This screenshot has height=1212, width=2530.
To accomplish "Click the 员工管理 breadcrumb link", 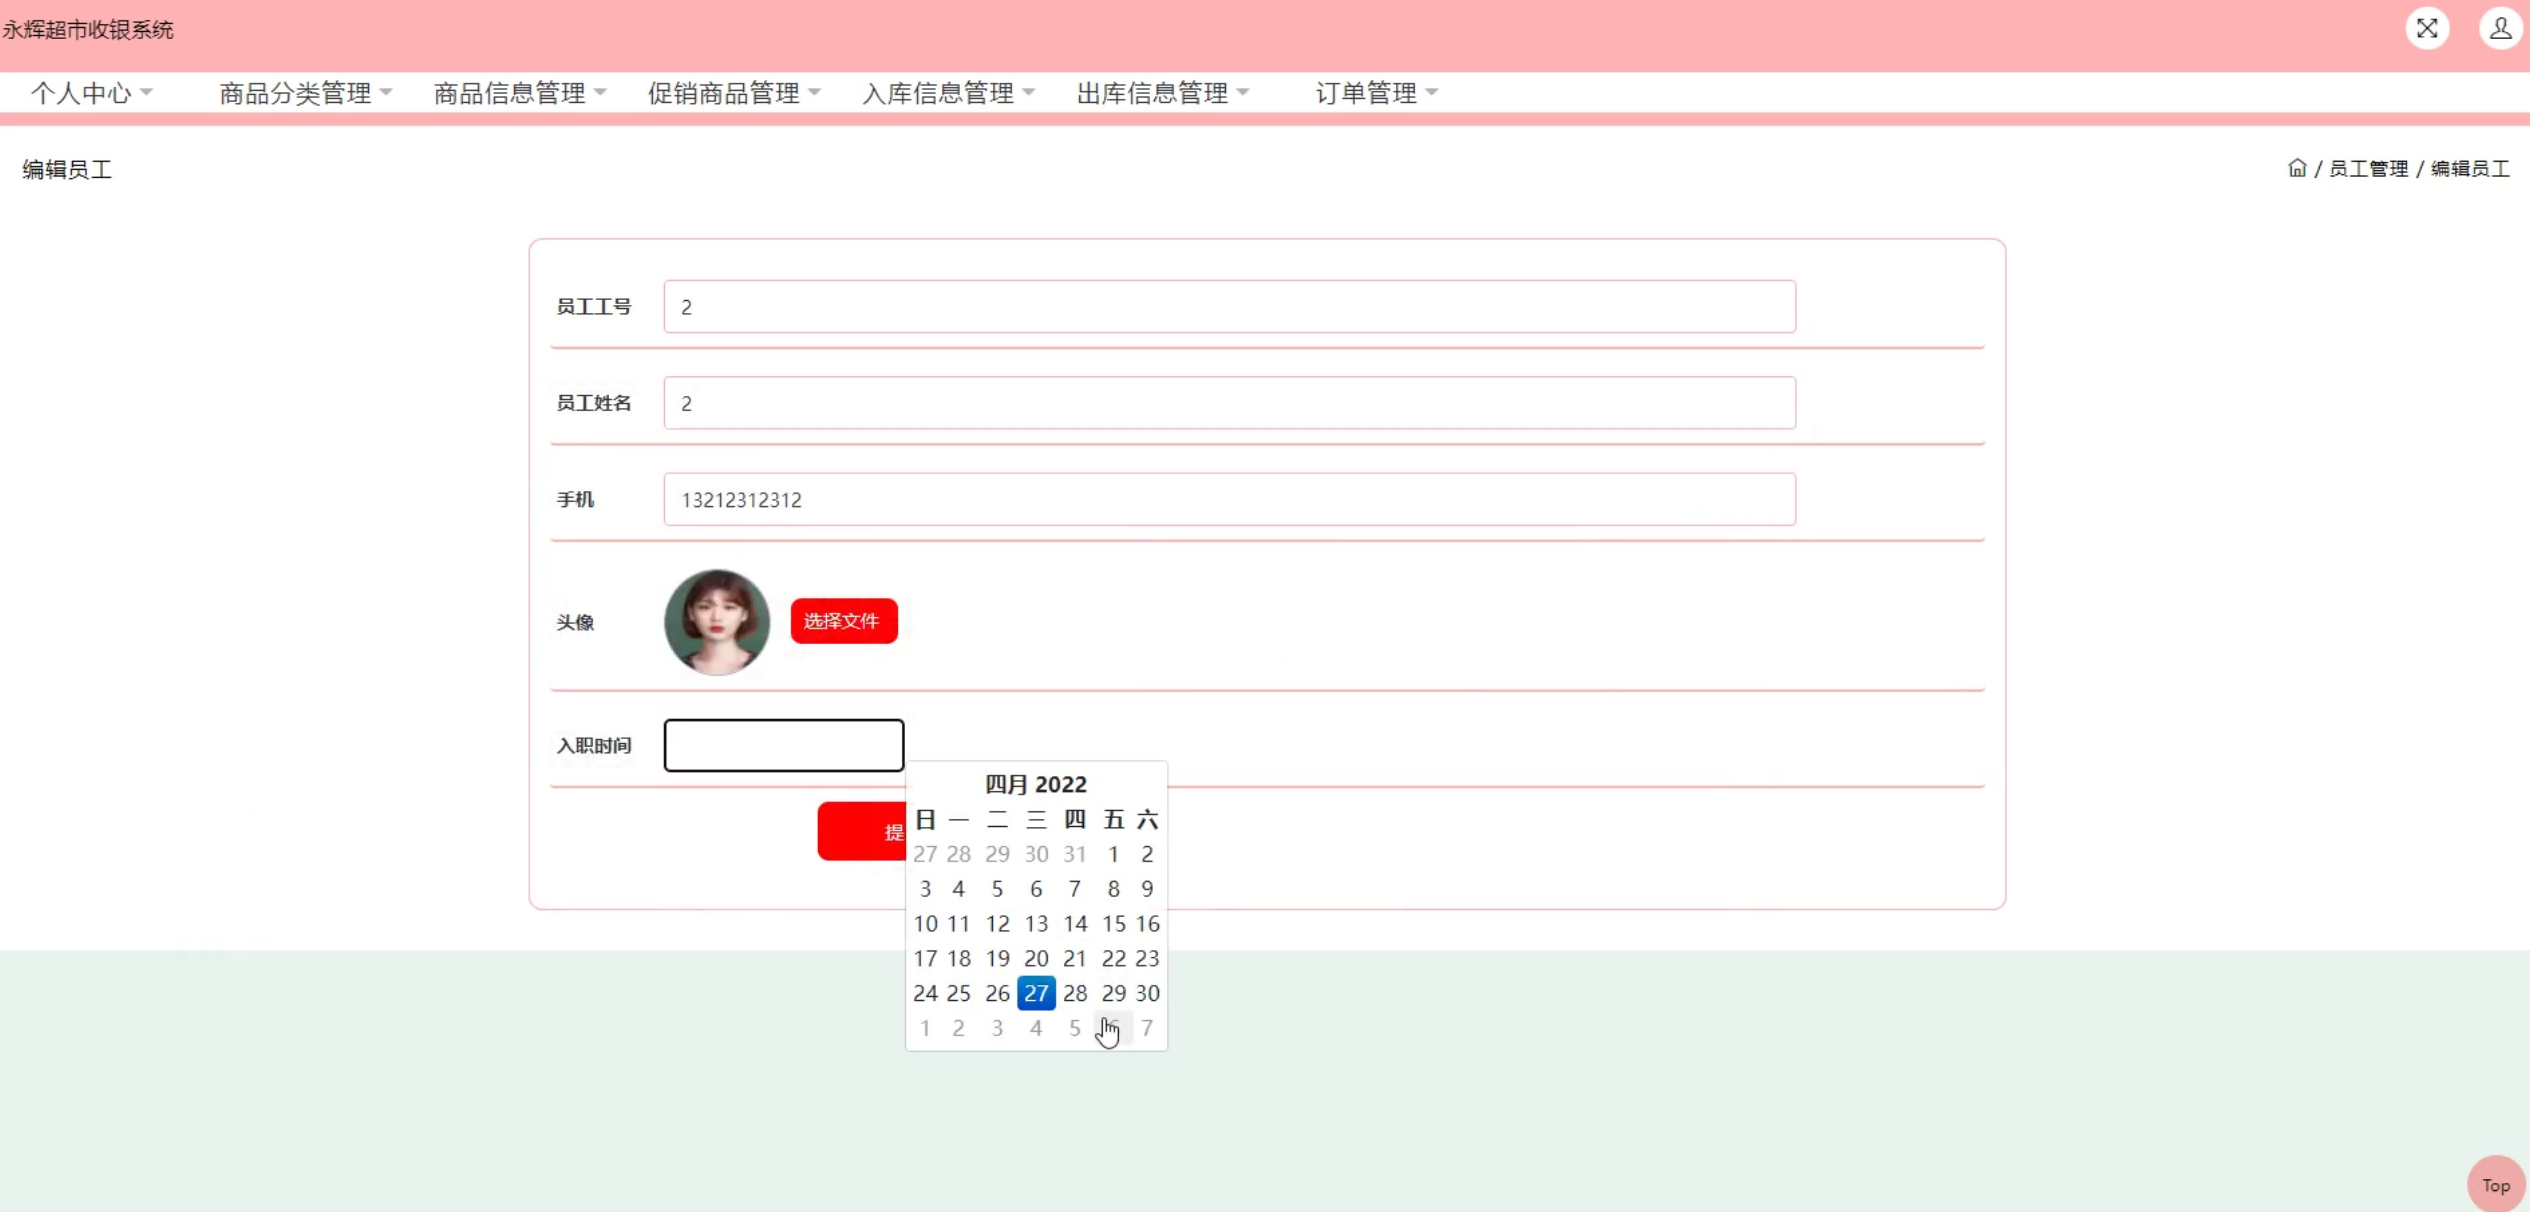I will (x=2368, y=168).
